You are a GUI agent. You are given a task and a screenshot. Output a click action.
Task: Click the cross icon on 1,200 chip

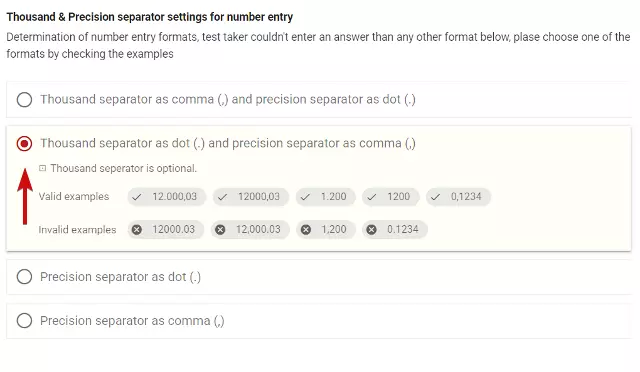click(x=306, y=230)
